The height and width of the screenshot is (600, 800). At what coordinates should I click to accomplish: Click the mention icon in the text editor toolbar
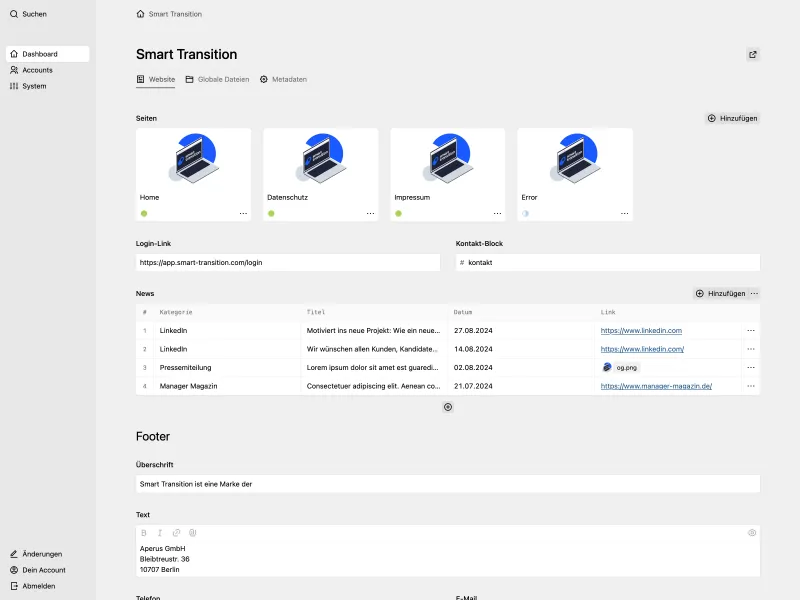190,533
